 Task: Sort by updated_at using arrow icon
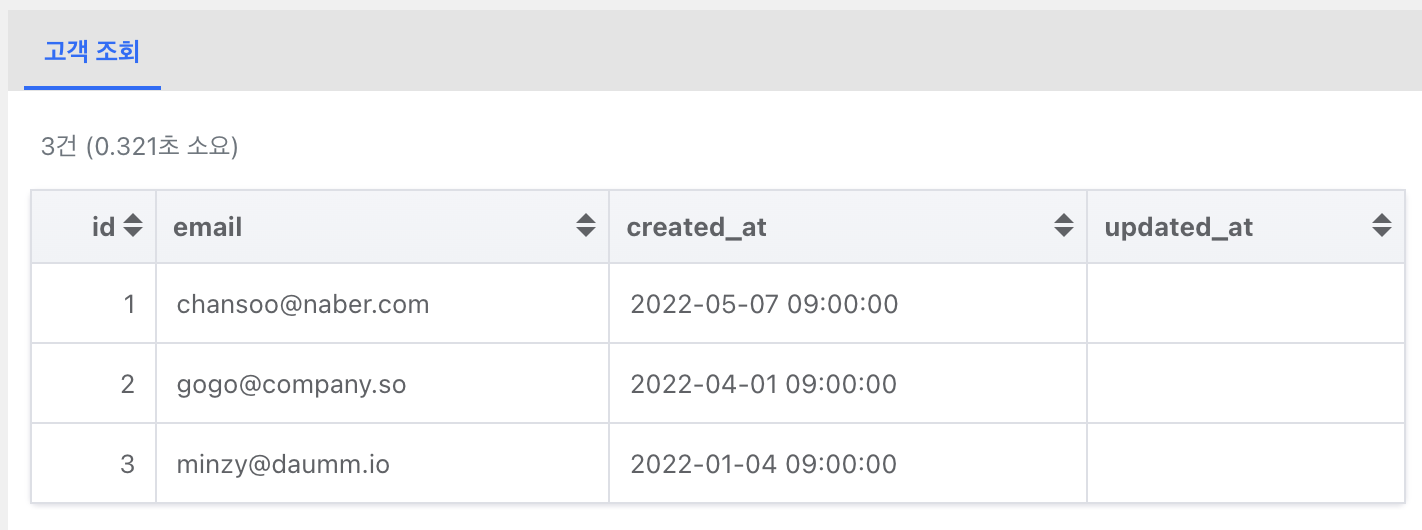pos(1382,227)
